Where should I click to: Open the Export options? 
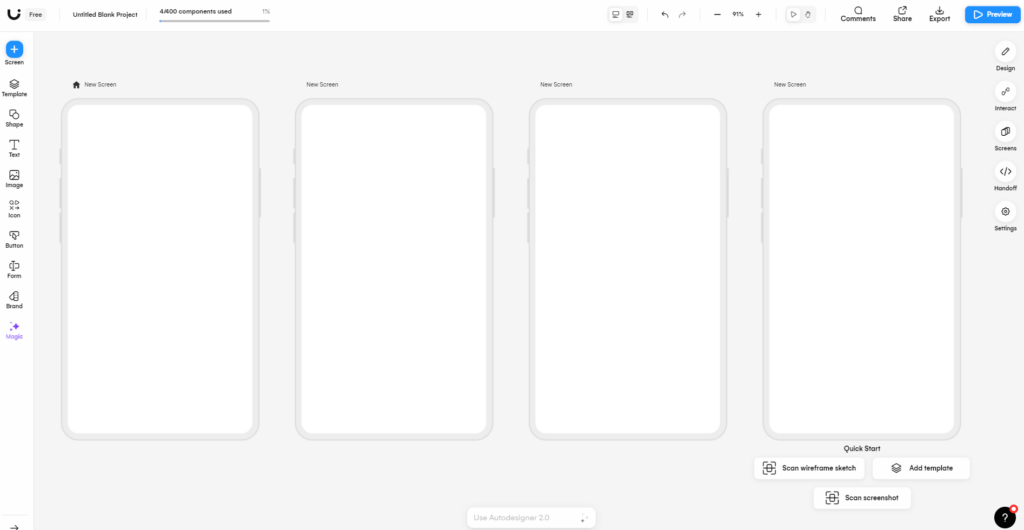[x=939, y=14]
